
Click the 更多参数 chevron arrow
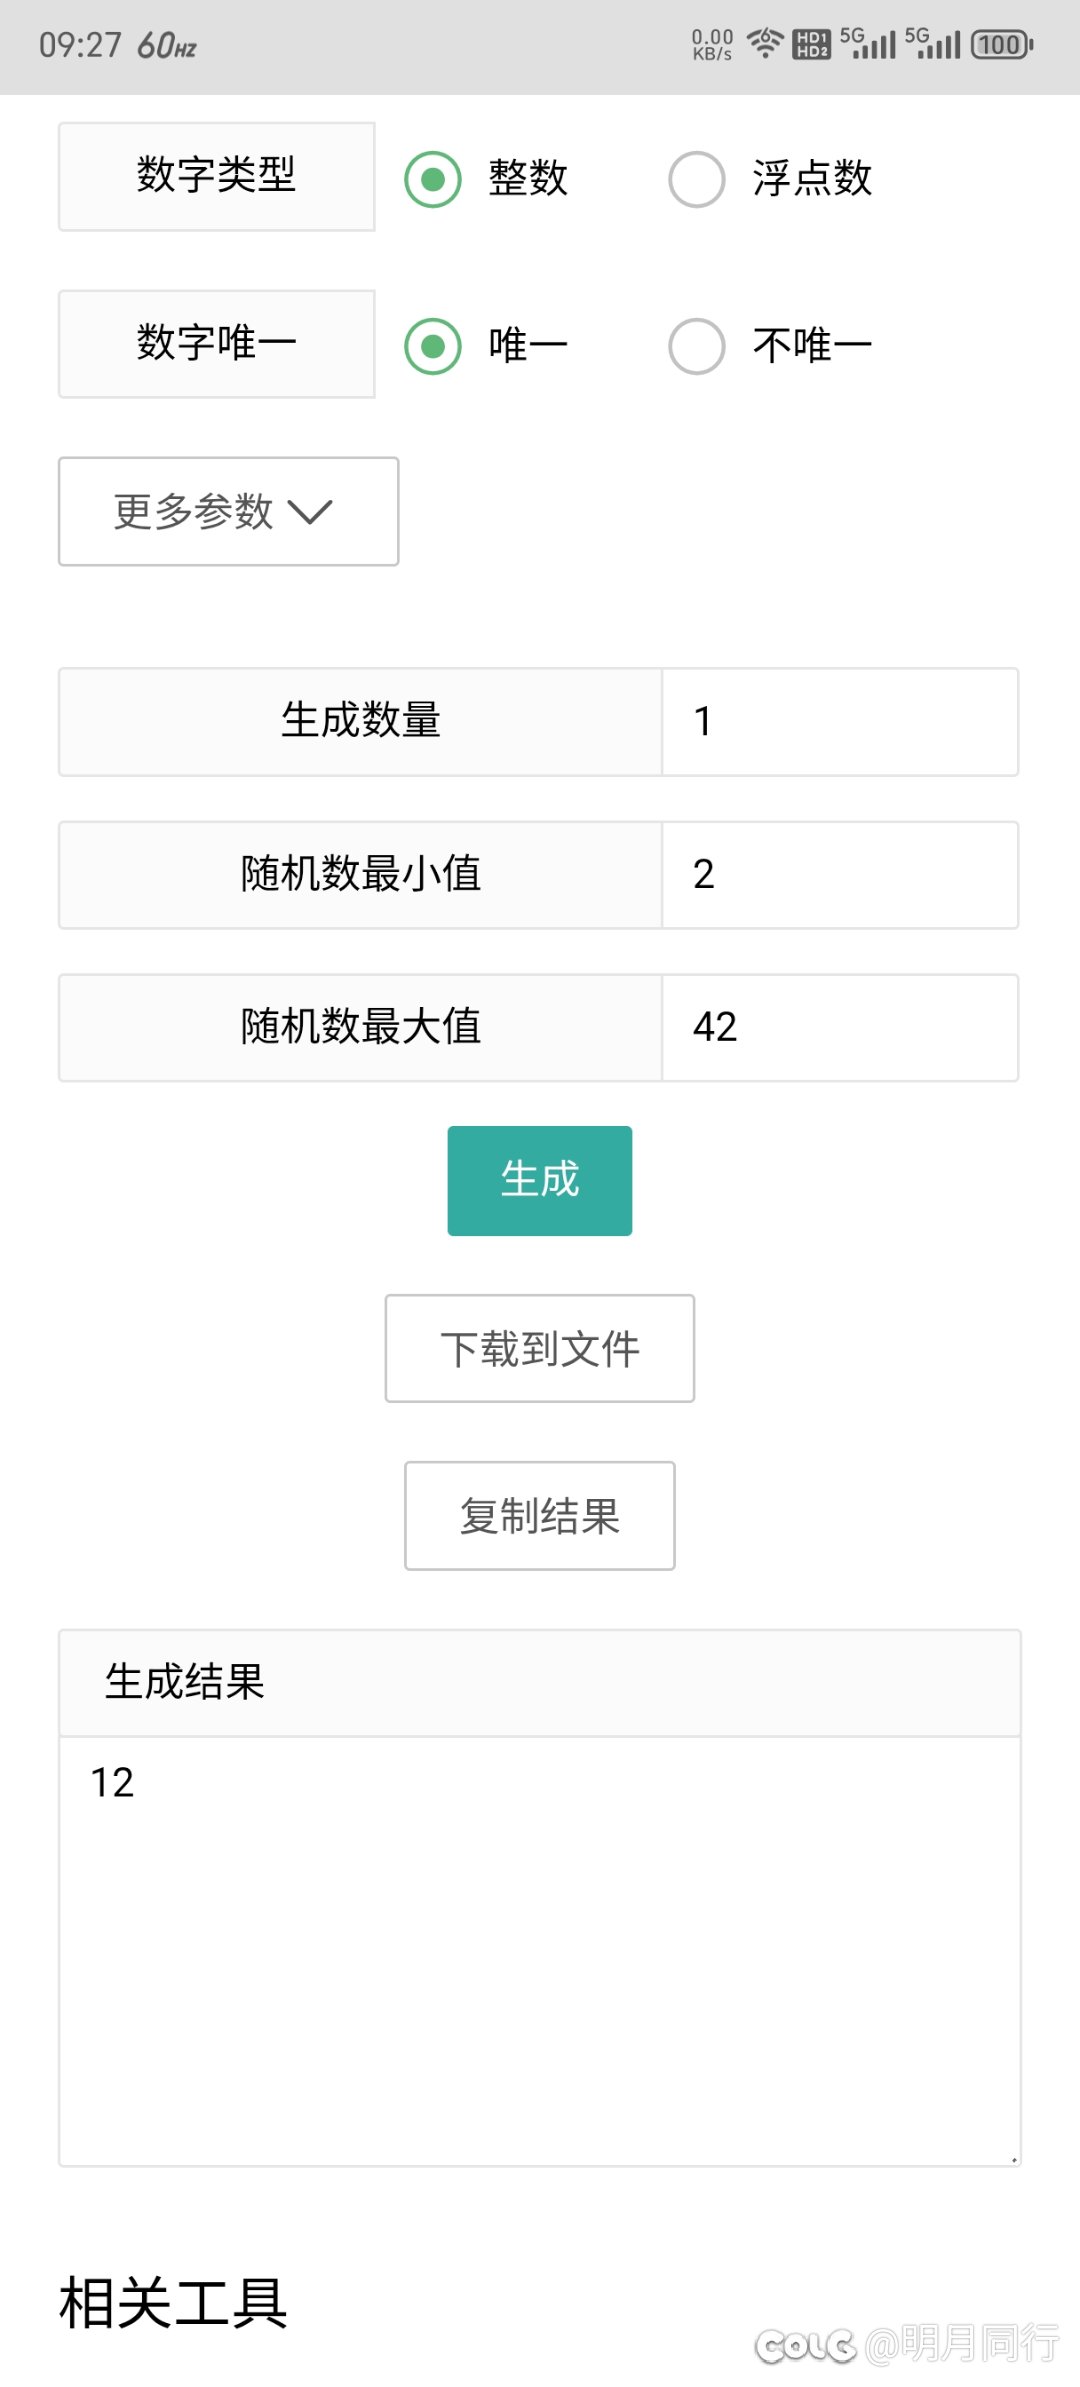coord(310,512)
